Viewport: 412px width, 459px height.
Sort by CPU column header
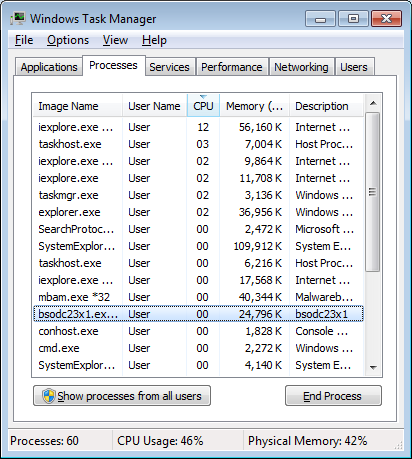pos(203,106)
